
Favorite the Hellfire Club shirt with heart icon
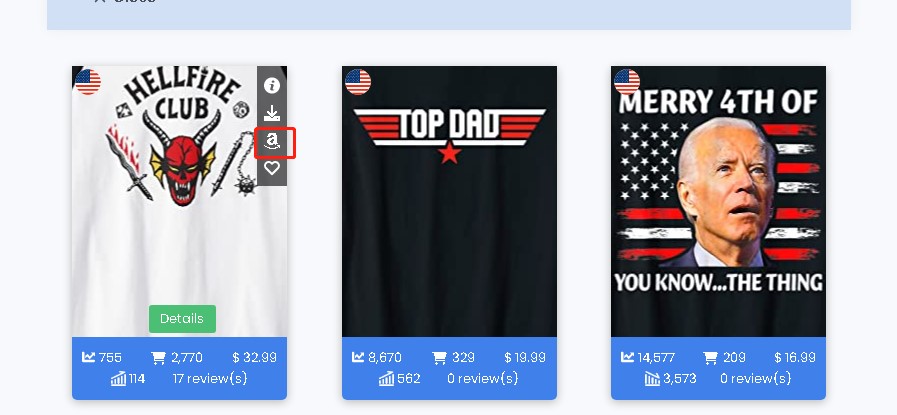272,168
